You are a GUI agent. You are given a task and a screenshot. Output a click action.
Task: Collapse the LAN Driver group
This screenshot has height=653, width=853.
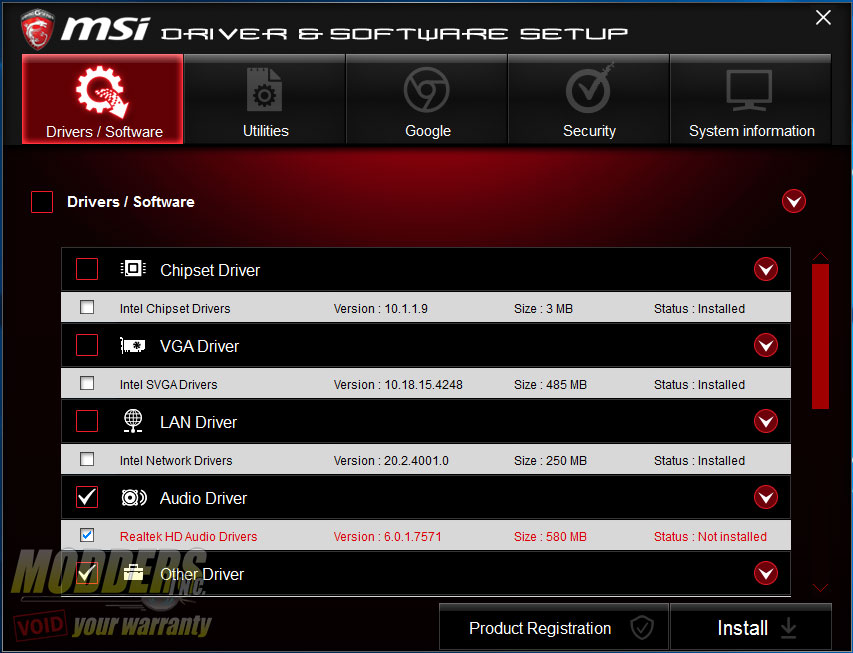pos(766,421)
